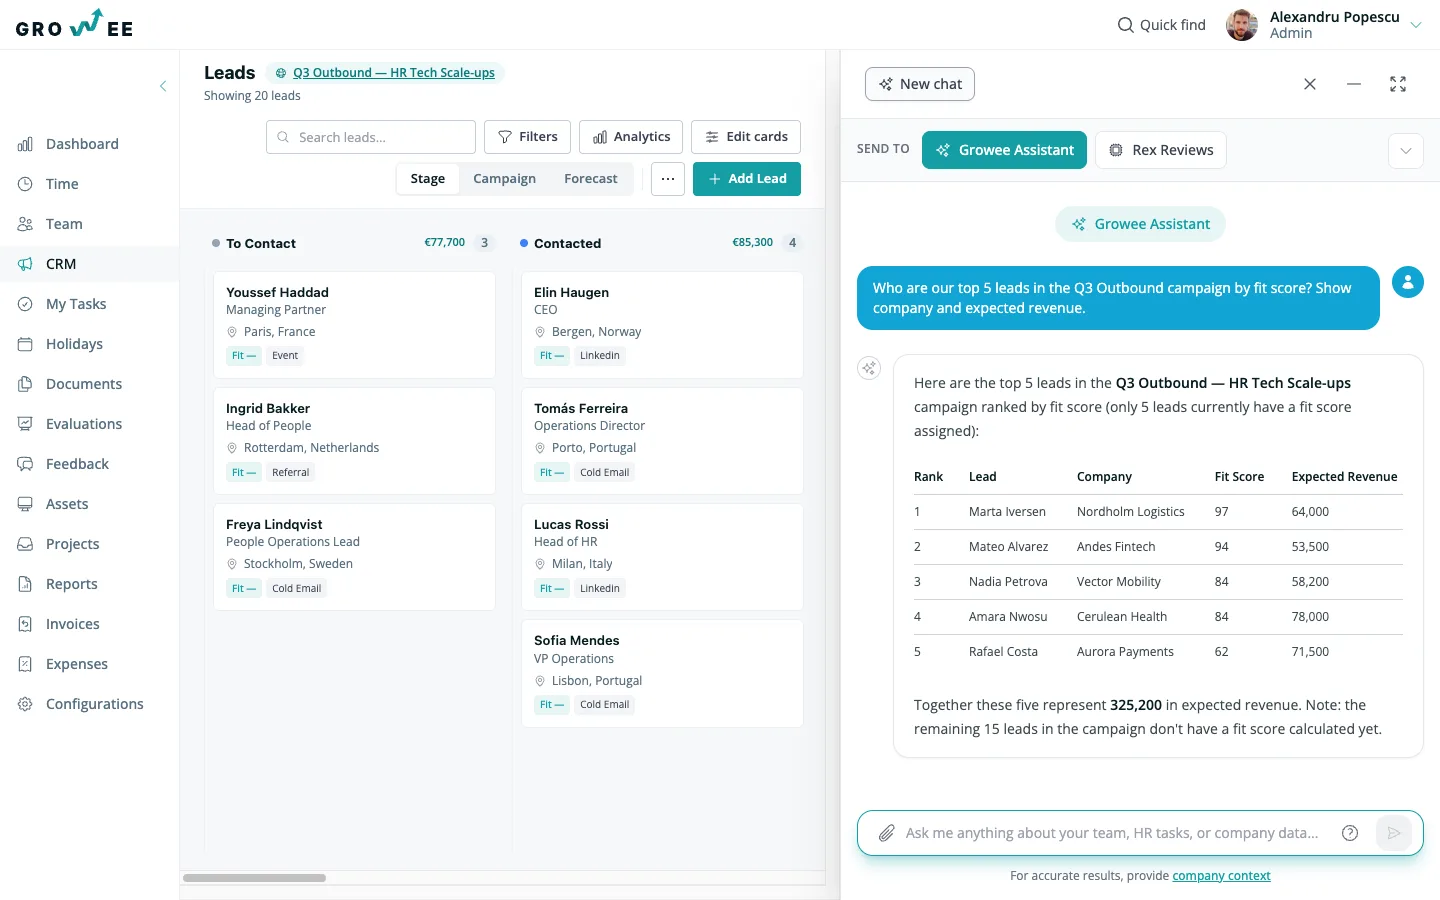
Task: Open Holidays in the sidebar
Action: point(74,344)
